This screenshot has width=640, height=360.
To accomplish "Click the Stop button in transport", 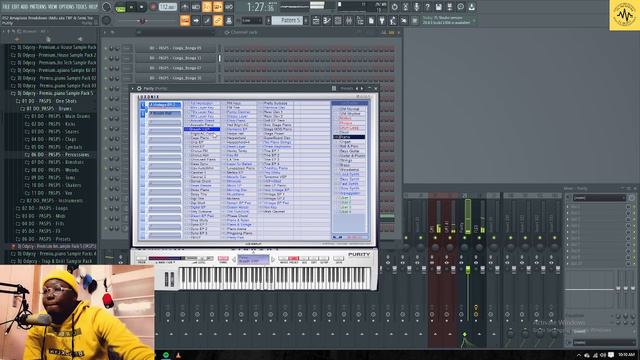I will tap(142, 7).
